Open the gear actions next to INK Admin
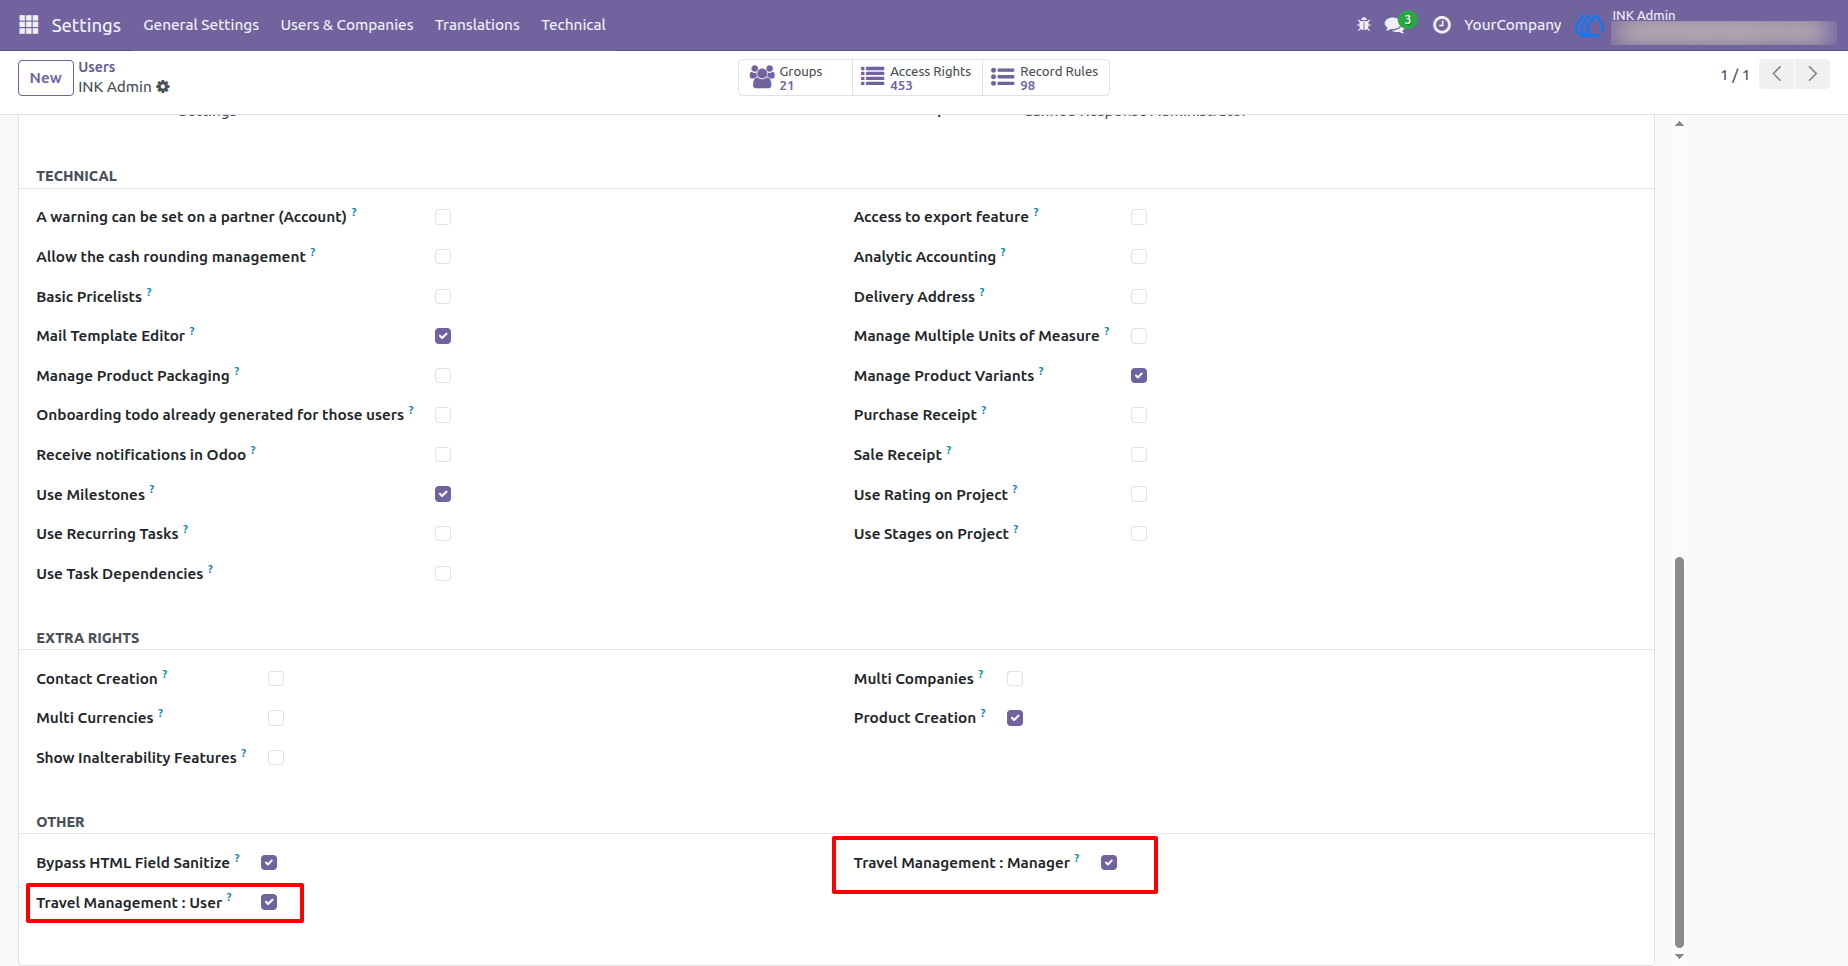The width and height of the screenshot is (1848, 966). [163, 87]
